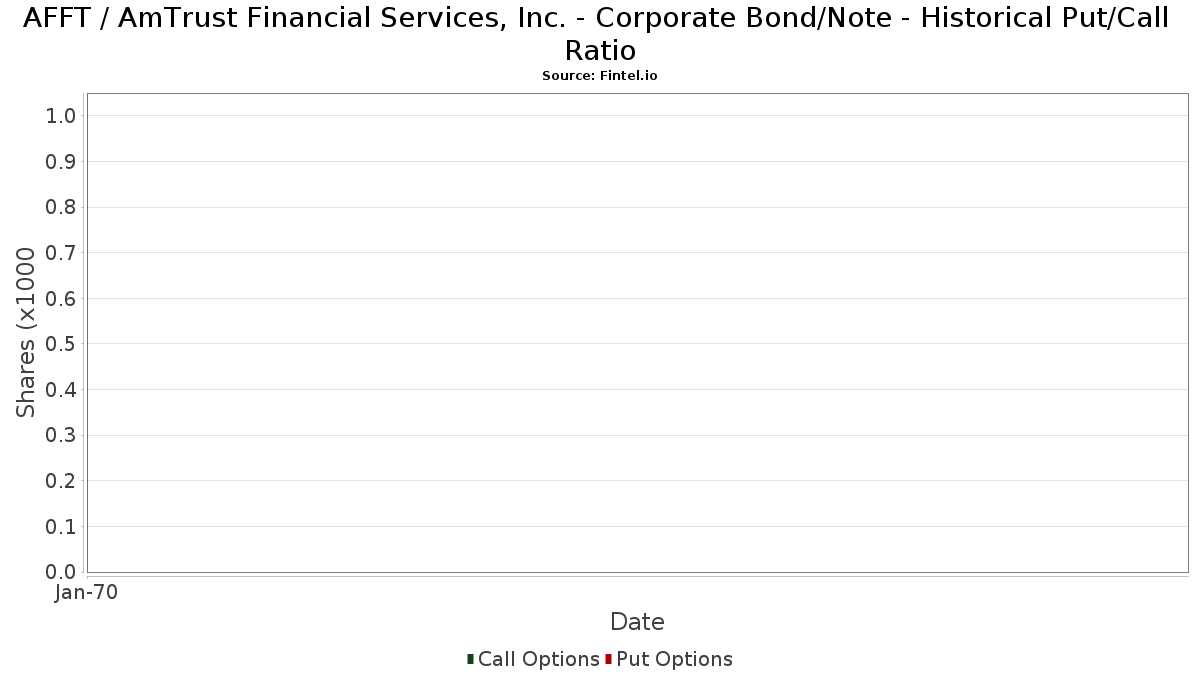The image size is (1200, 675).
Task: Click the 0.4 y-axis tick label
Action: click(x=61, y=390)
